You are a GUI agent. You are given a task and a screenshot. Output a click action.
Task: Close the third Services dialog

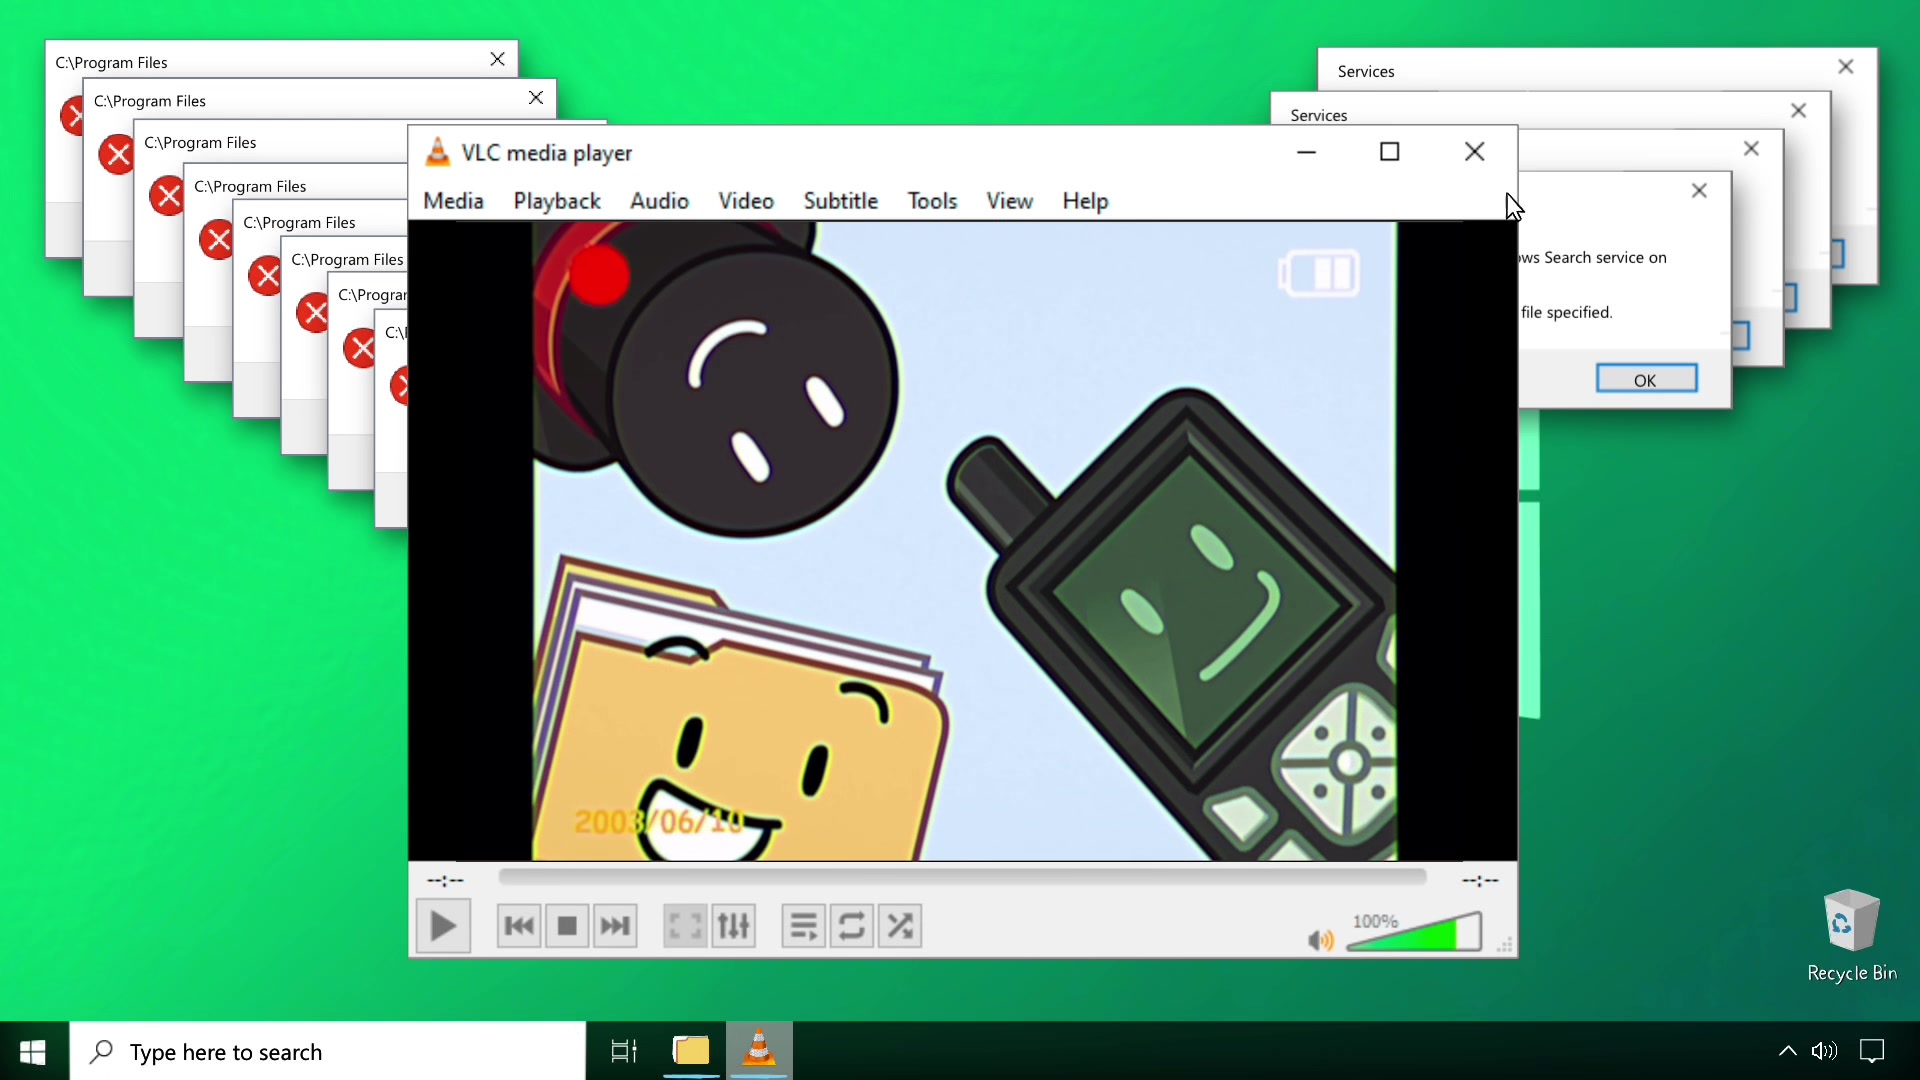[x=1751, y=149]
